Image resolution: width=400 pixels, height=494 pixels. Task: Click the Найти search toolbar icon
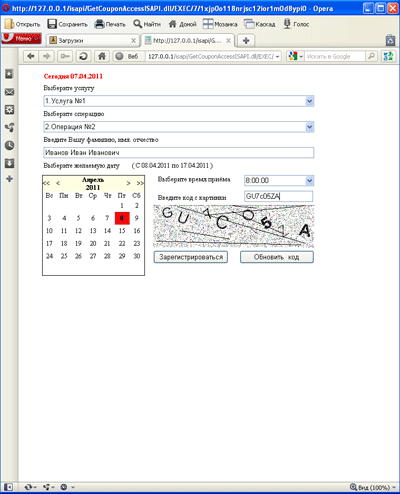(147, 24)
